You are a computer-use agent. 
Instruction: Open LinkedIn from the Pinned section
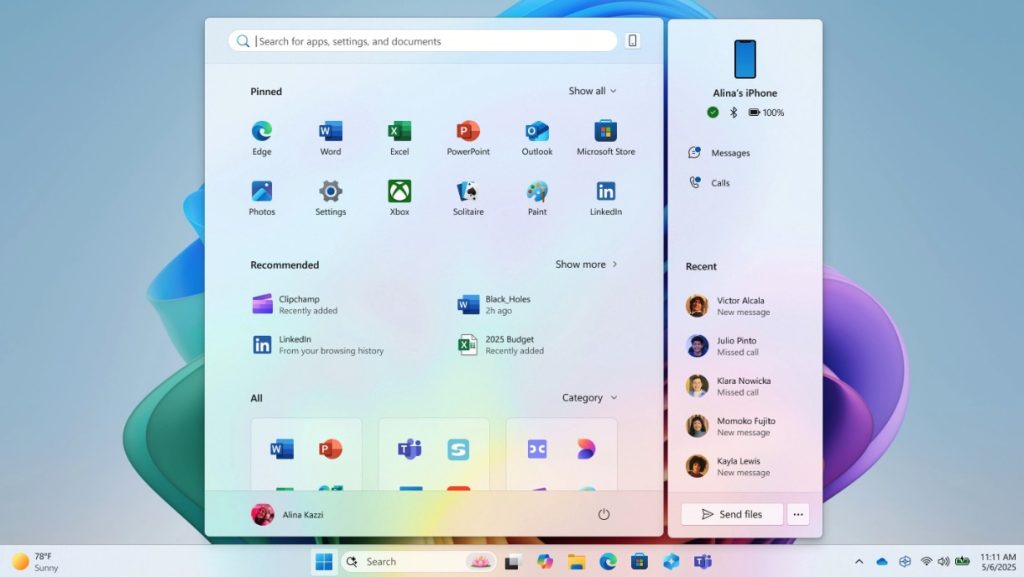pyautogui.click(x=605, y=198)
